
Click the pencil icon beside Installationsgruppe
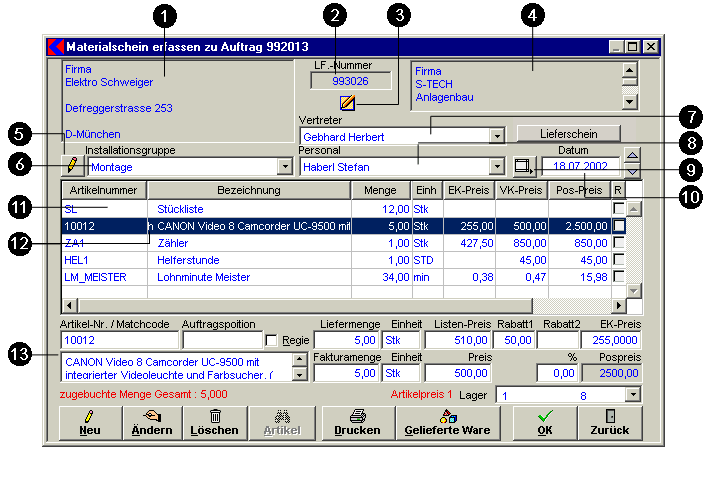click(x=72, y=166)
